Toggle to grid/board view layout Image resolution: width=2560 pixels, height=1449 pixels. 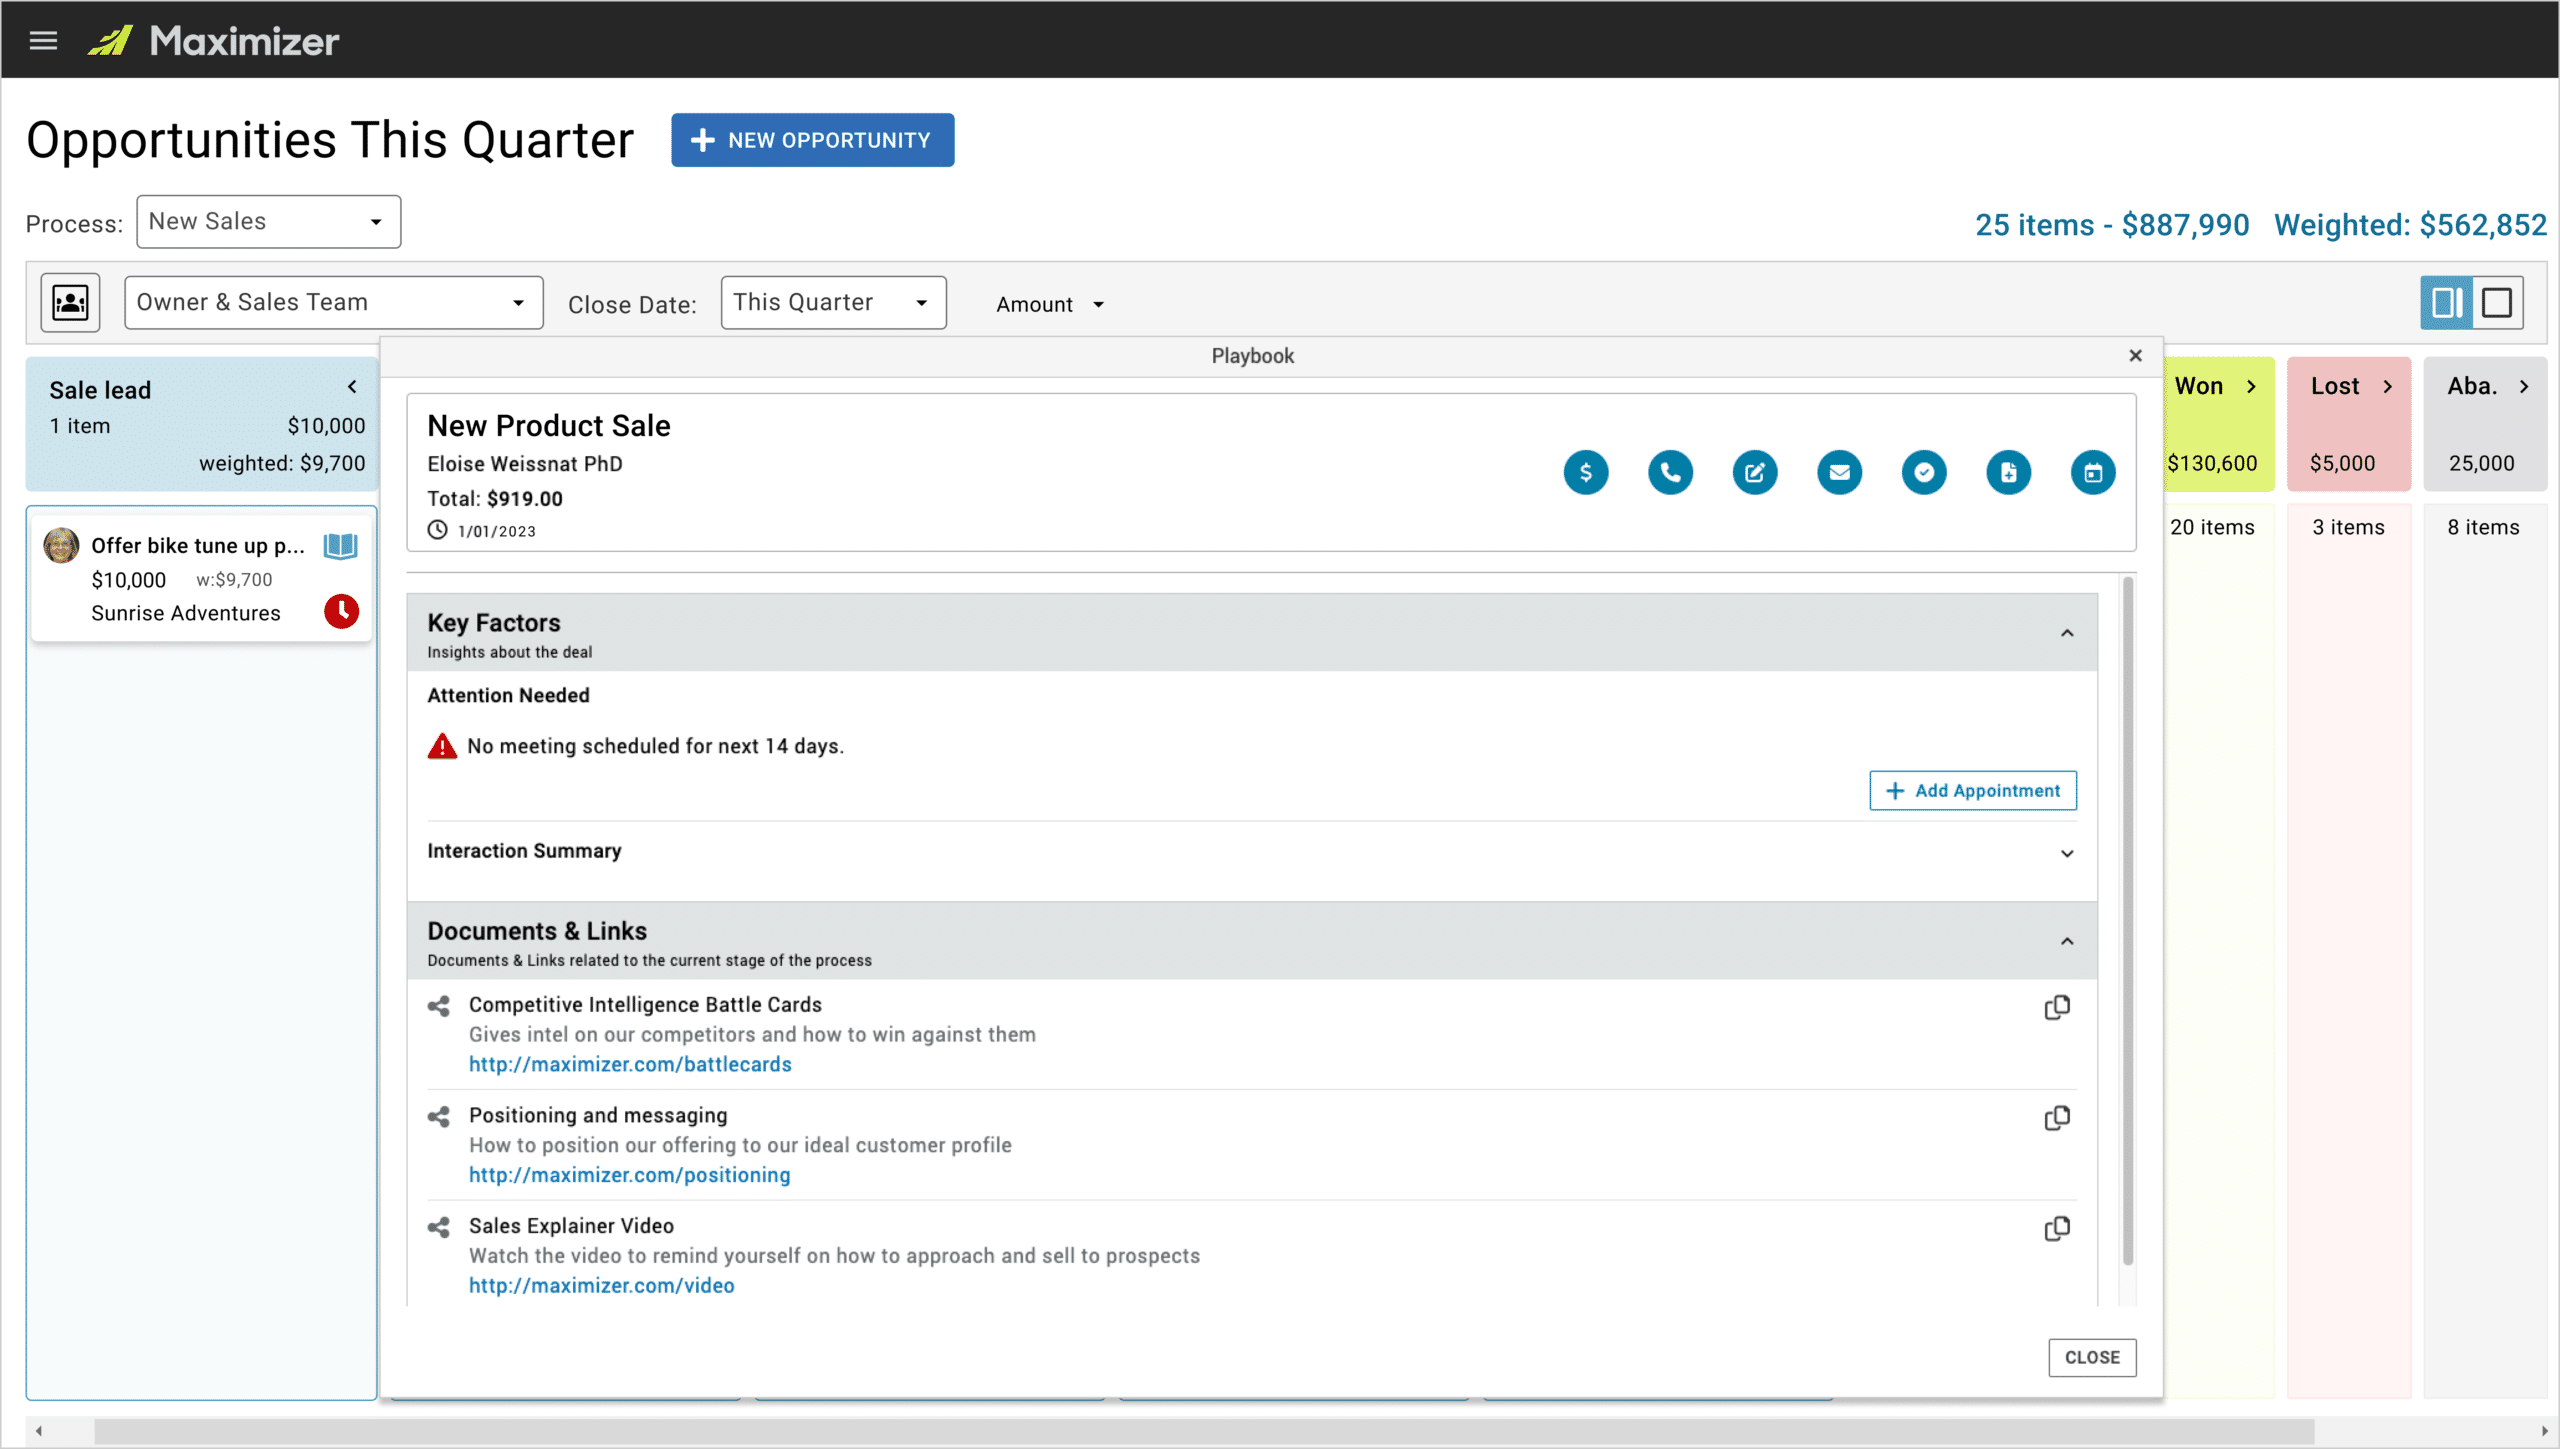(2498, 302)
